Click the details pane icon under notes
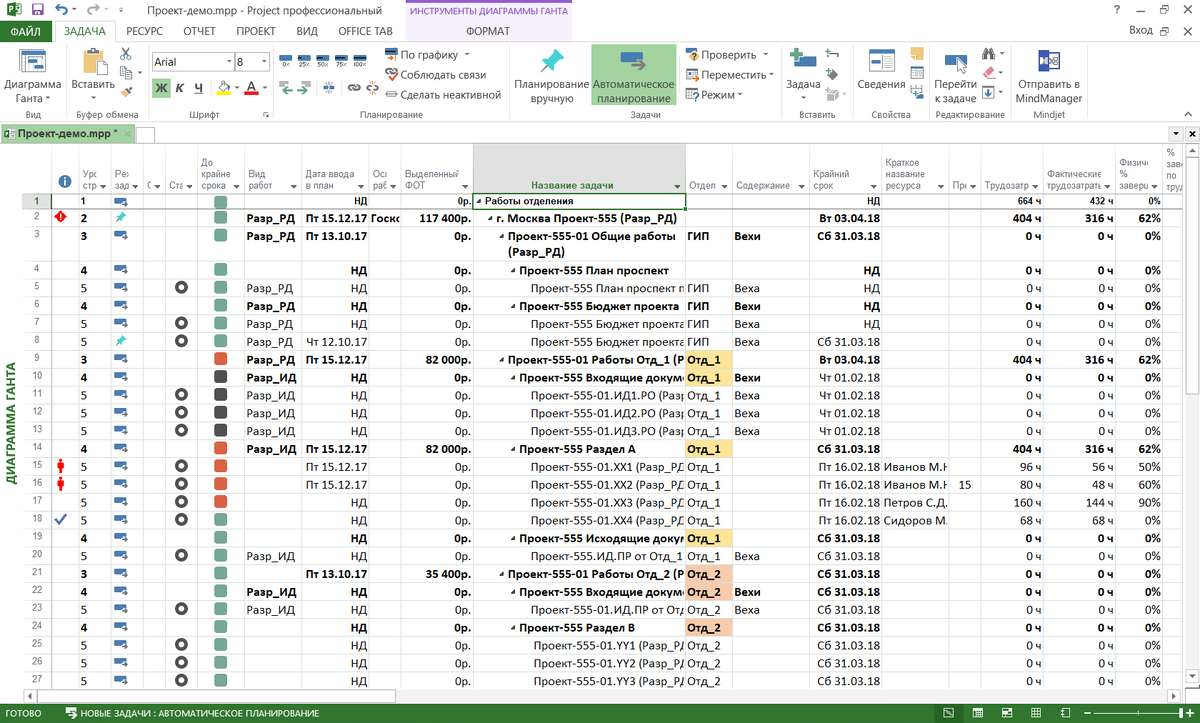The image size is (1200, 723). pyautogui.click(x=919, y=74)
